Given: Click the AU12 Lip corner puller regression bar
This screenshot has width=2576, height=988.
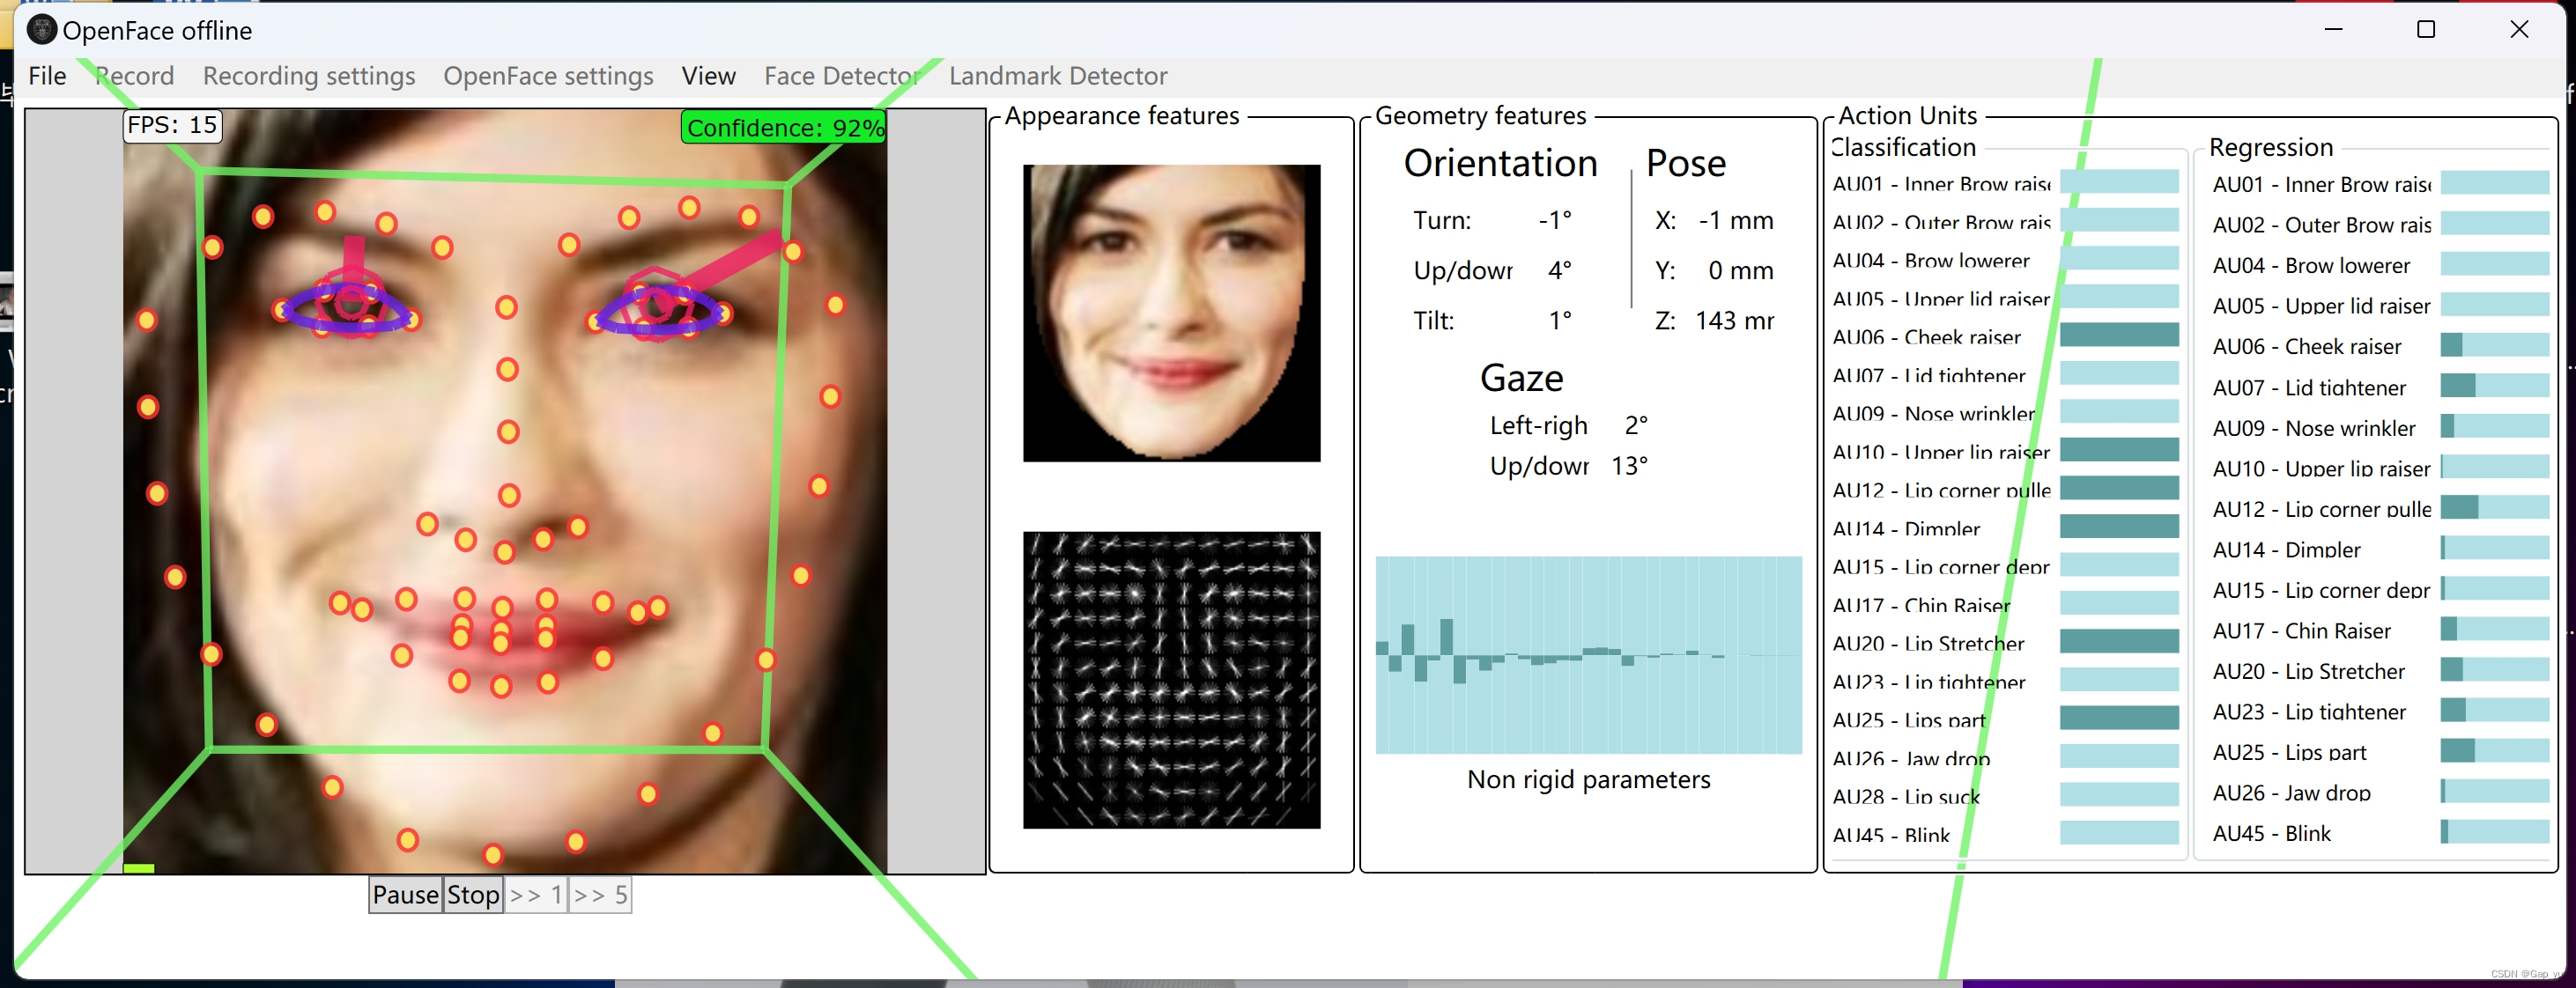Looking at the screenshot, I should point(2494,508).
